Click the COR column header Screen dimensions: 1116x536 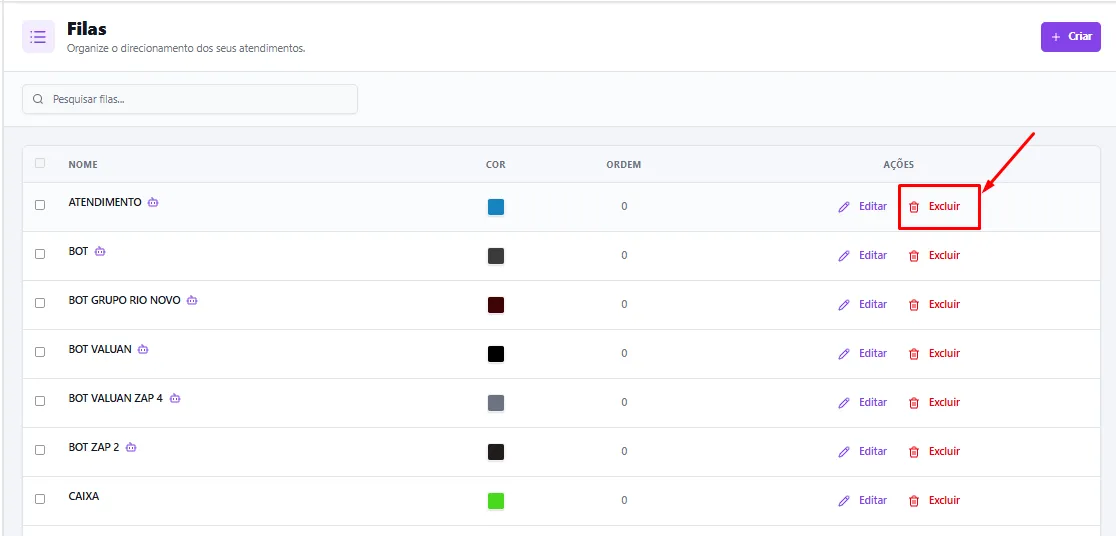[496, 164]
